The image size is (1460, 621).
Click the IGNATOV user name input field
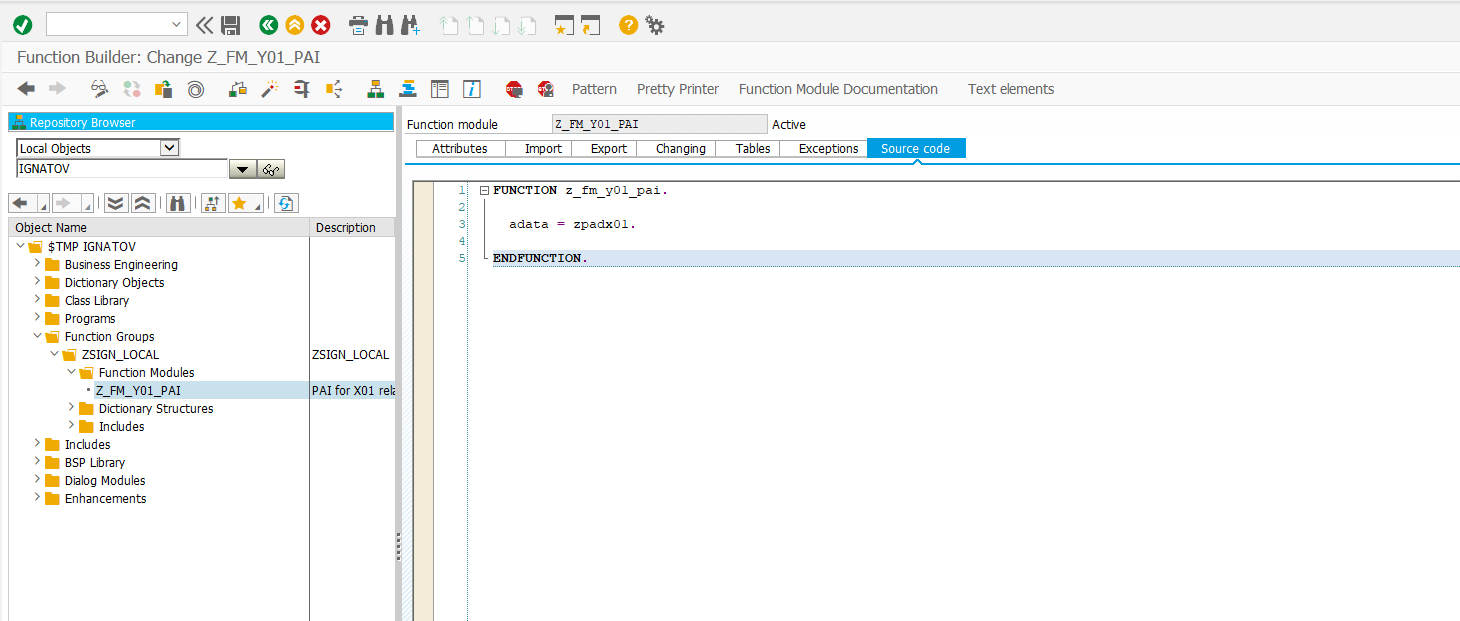tap(122, 169)
